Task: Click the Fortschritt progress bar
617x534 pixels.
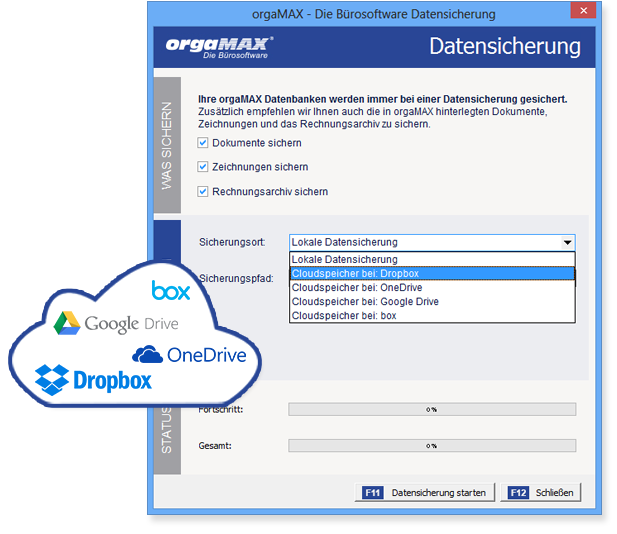Action: [432, 409]
